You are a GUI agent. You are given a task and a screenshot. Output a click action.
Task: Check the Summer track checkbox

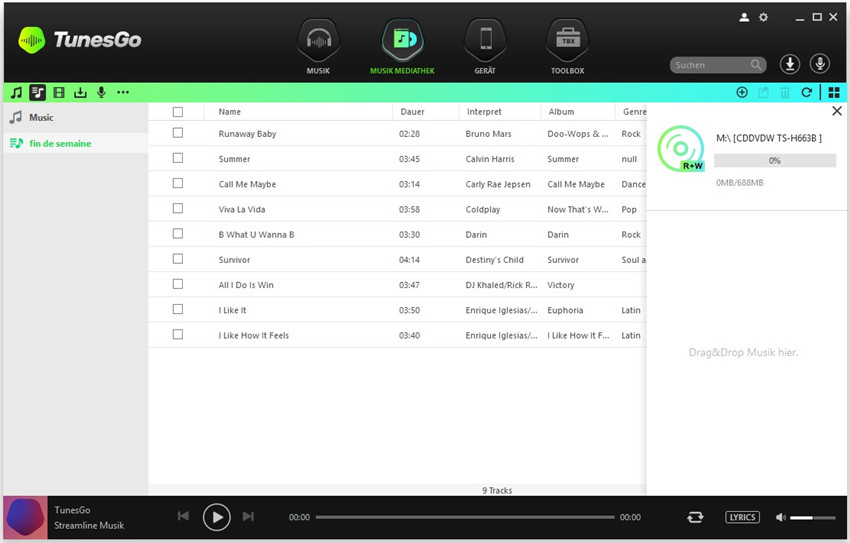178,158
